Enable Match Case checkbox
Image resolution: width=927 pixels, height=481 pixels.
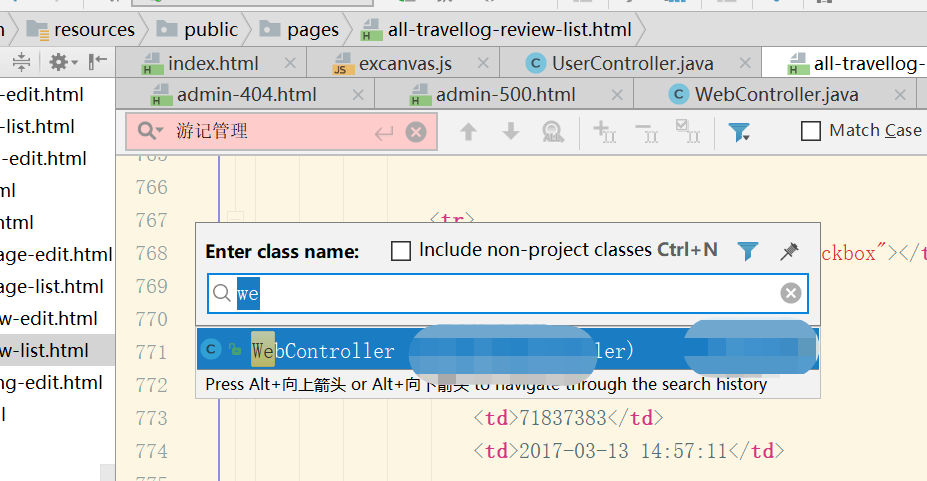(x=811, y=131)
